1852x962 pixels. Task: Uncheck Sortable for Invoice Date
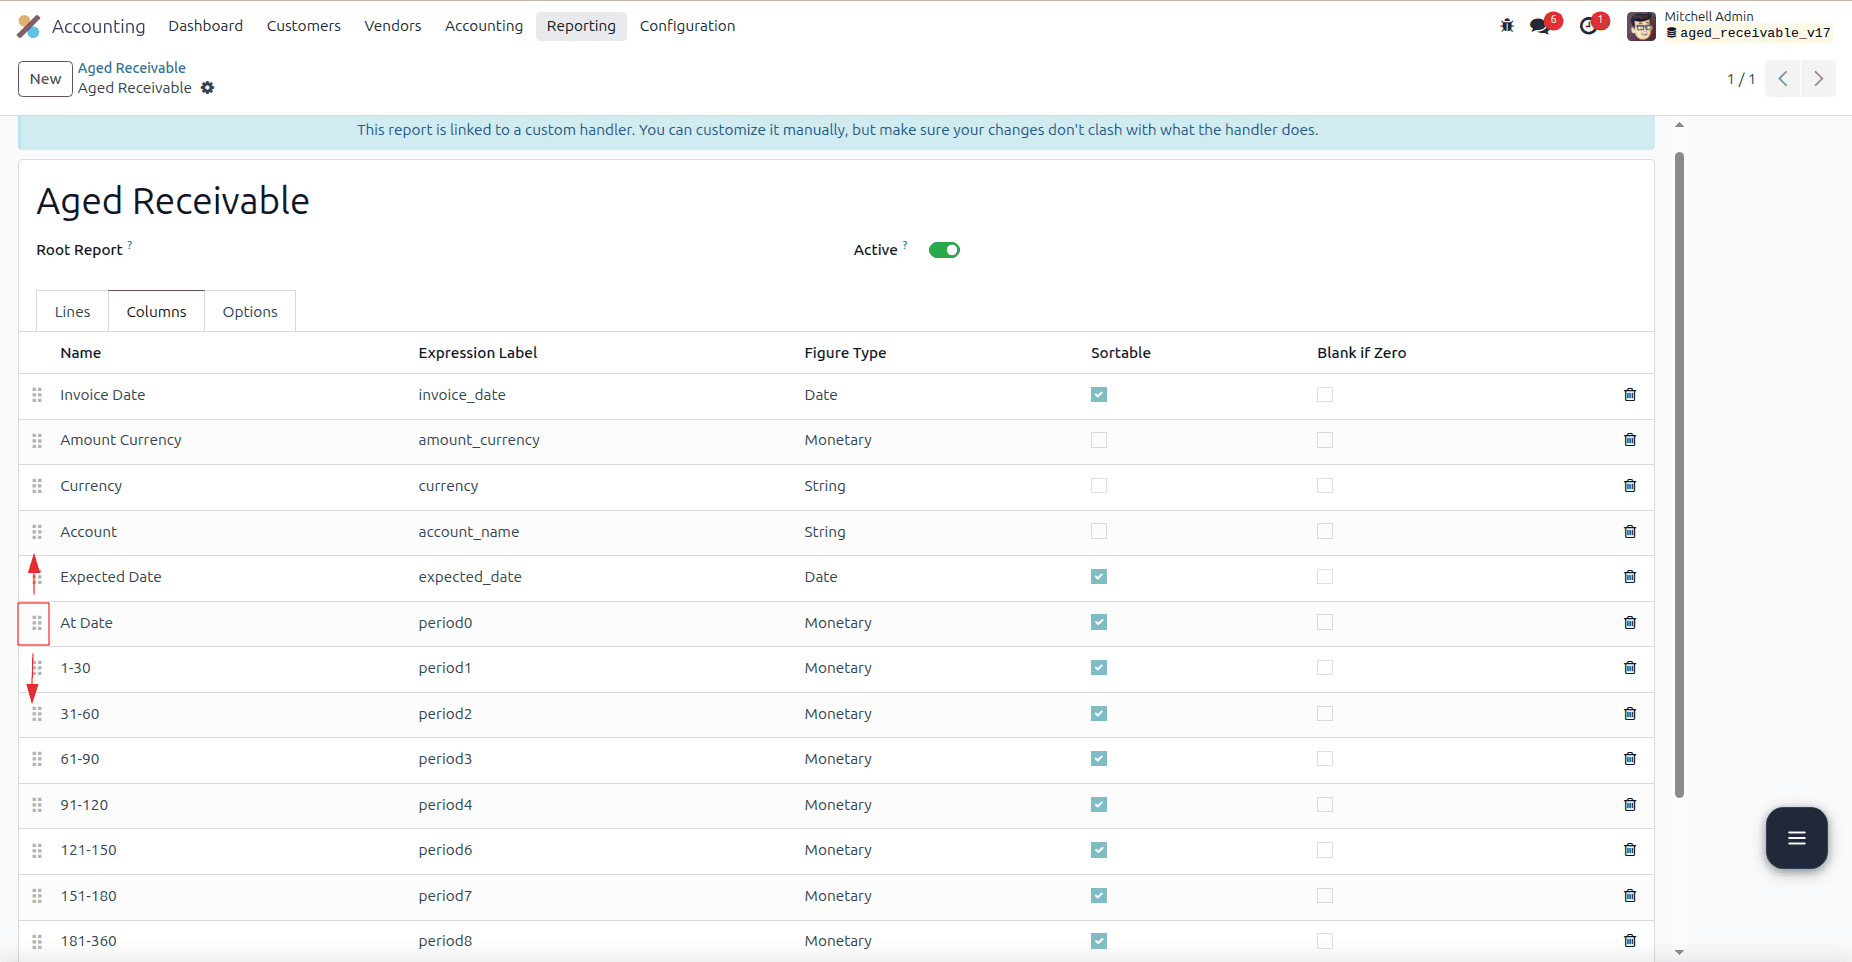pos(1099,395)
